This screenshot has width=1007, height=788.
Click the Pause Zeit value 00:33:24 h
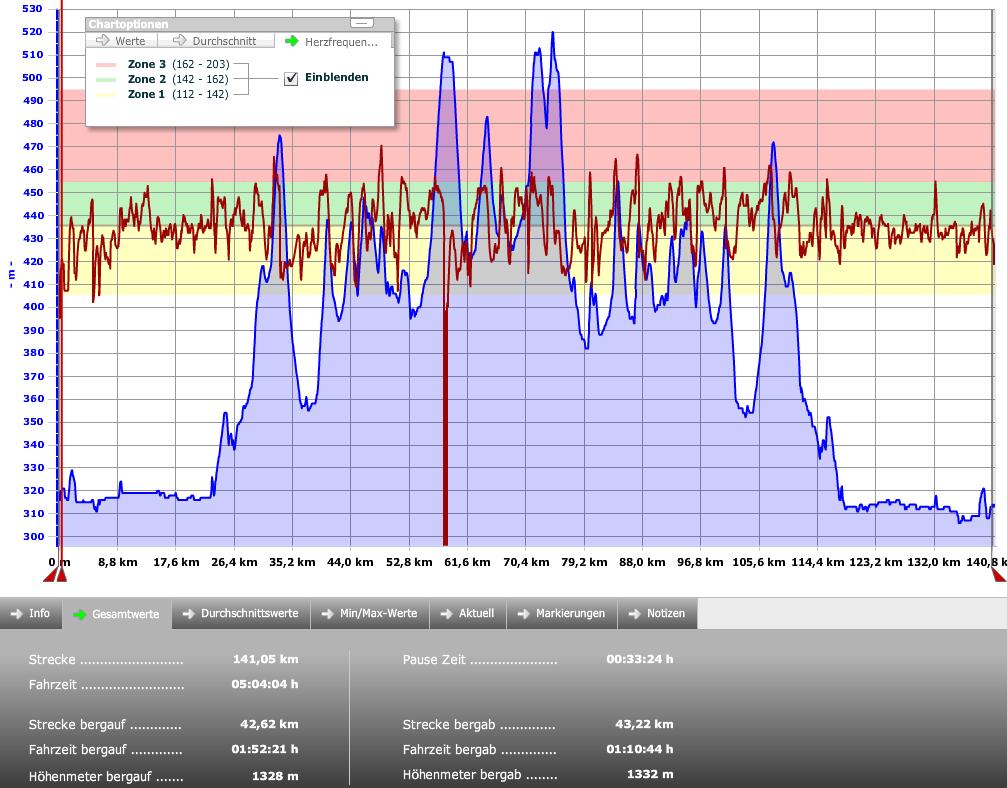(x=640, y=659)
